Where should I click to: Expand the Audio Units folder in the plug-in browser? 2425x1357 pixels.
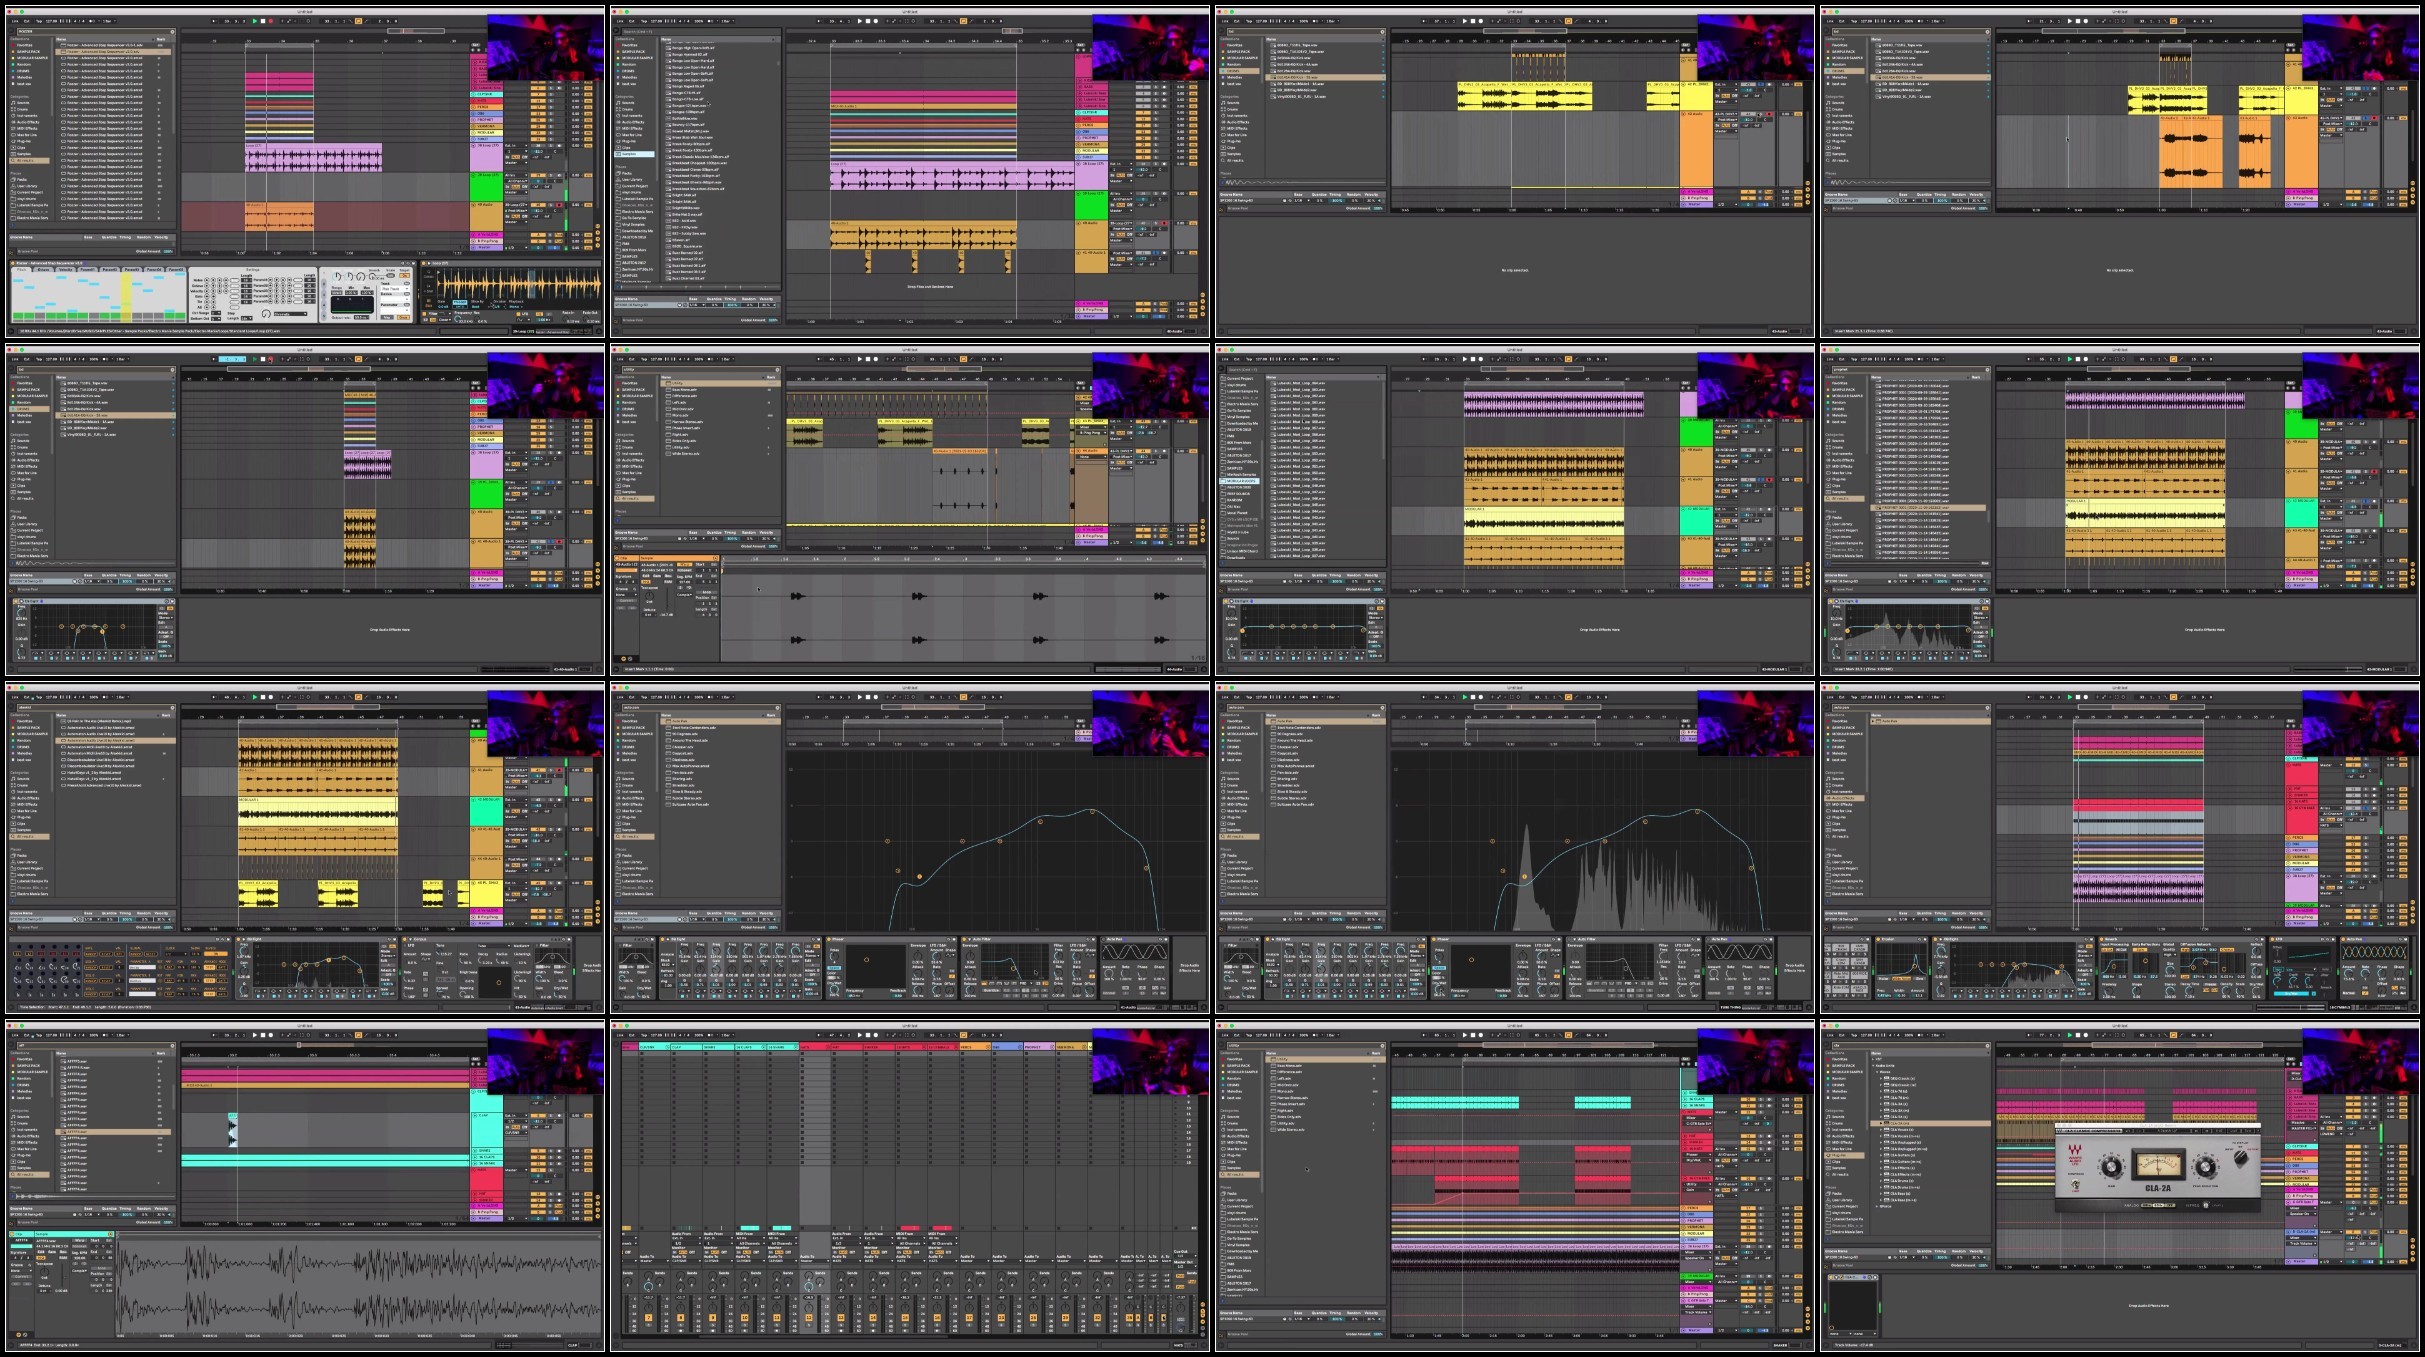[x=1873, y=1066]
